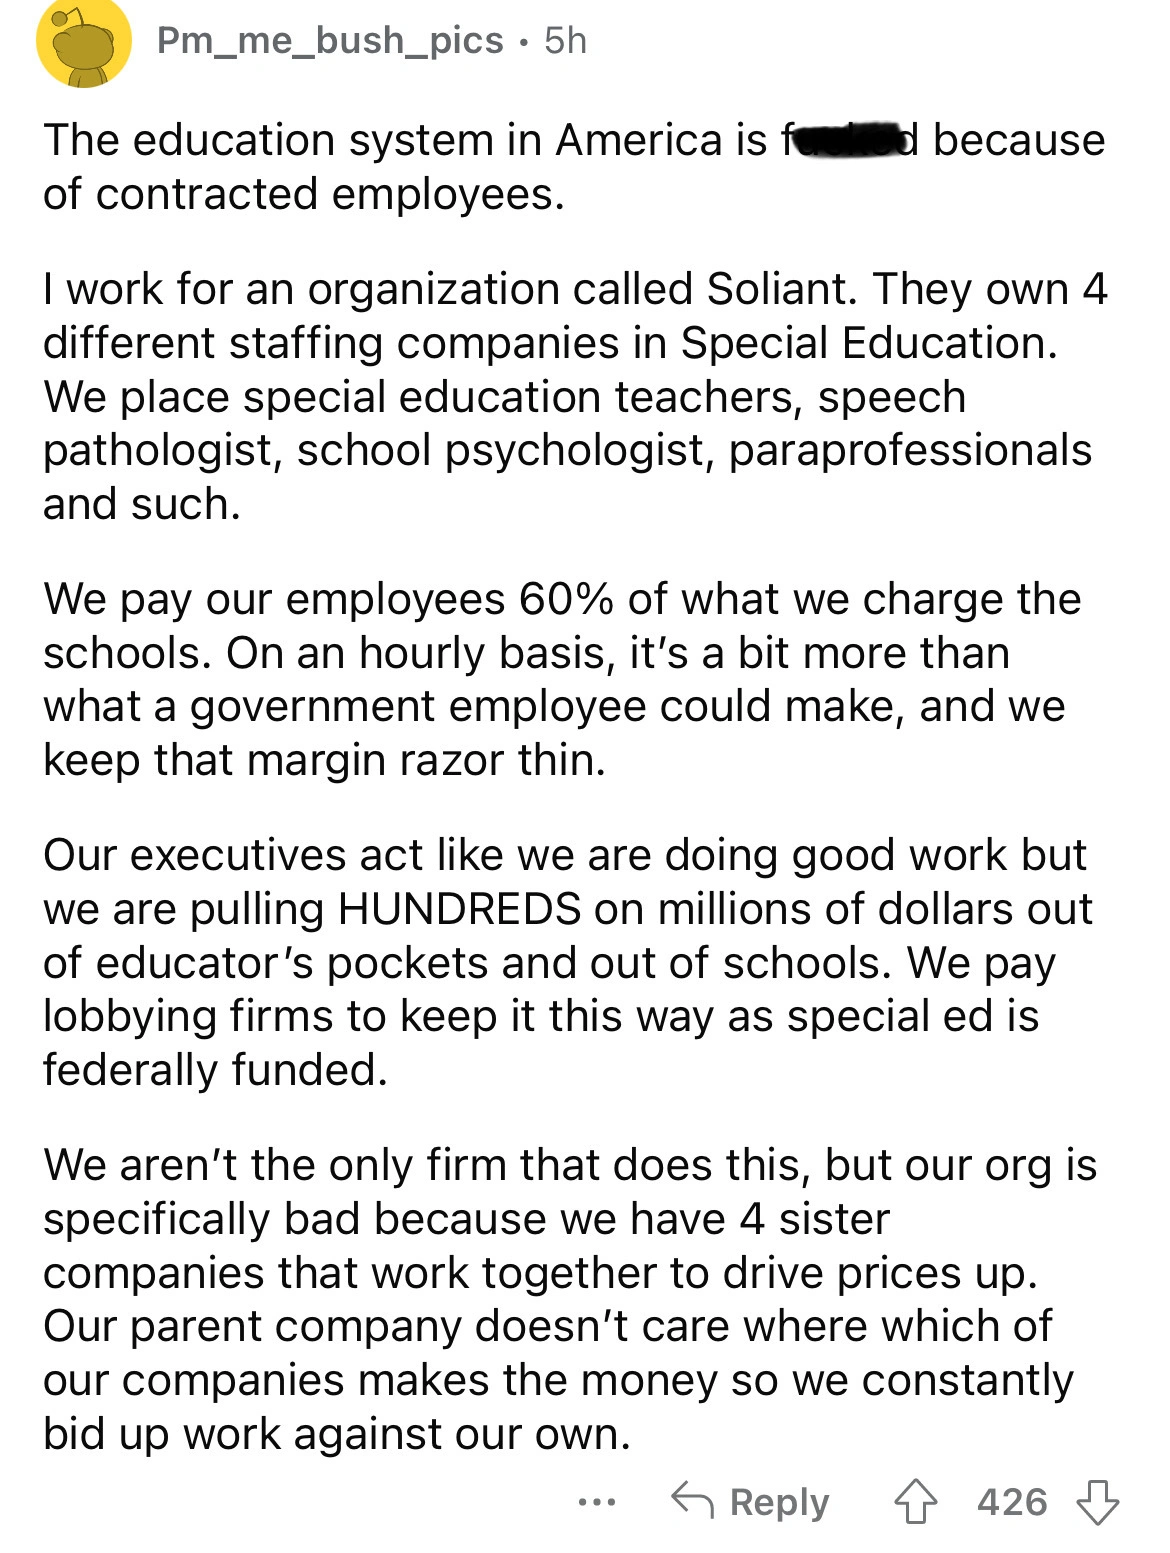Click the capitalized word "HUNDREDS"
The height and width of the screenshot is (1553, 1170).
coord(460,909)
